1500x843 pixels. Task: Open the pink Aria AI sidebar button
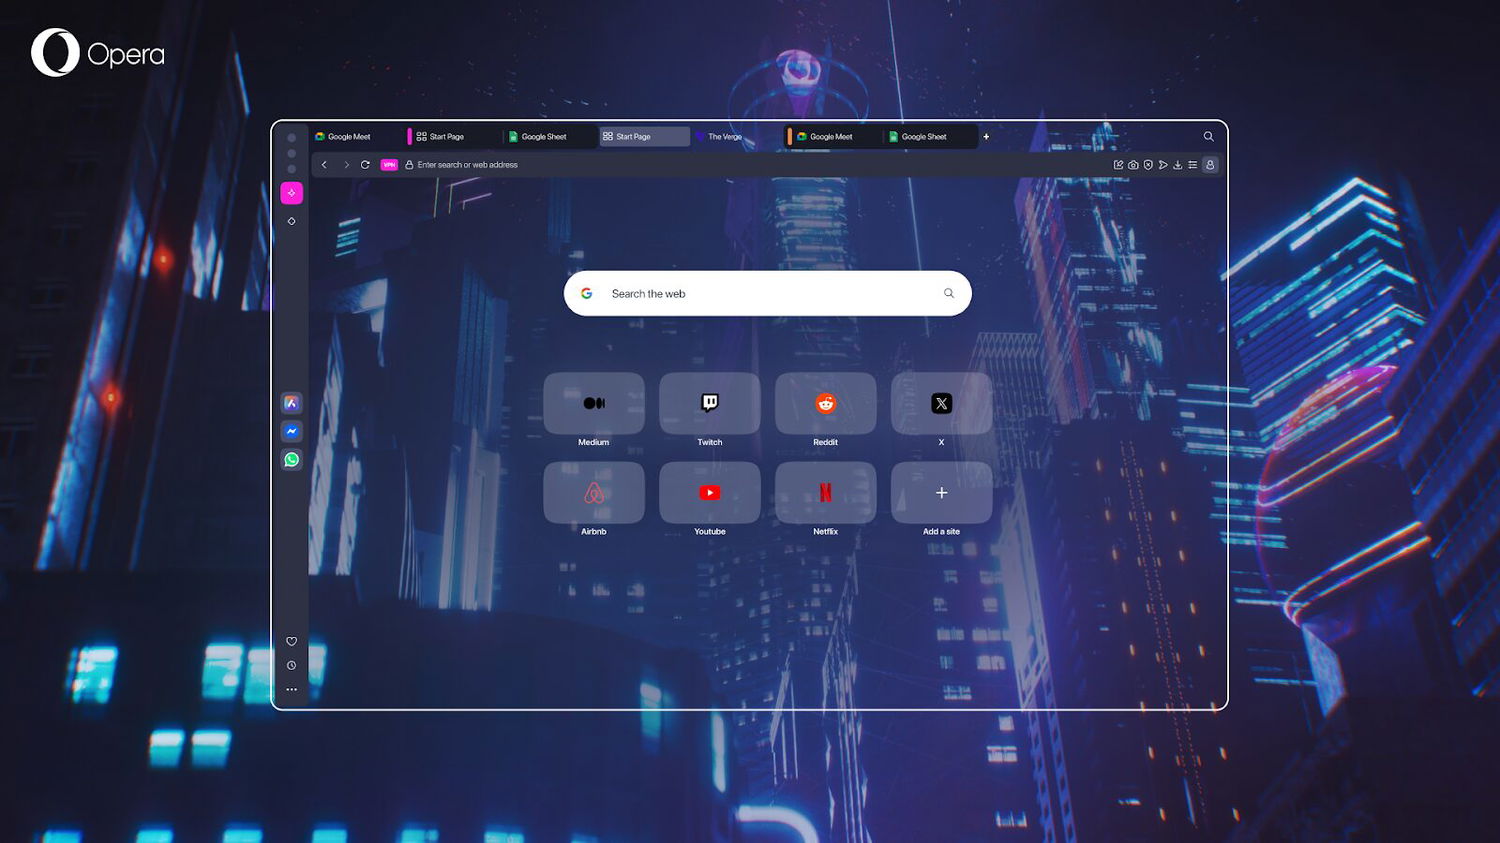tap(291, 193)
